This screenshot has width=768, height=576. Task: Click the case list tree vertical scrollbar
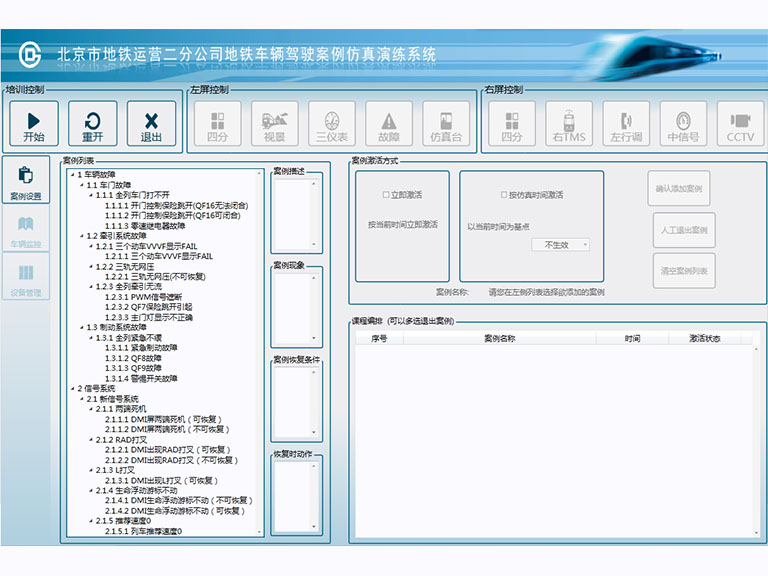pyautogui.click(x=259, y=353)
